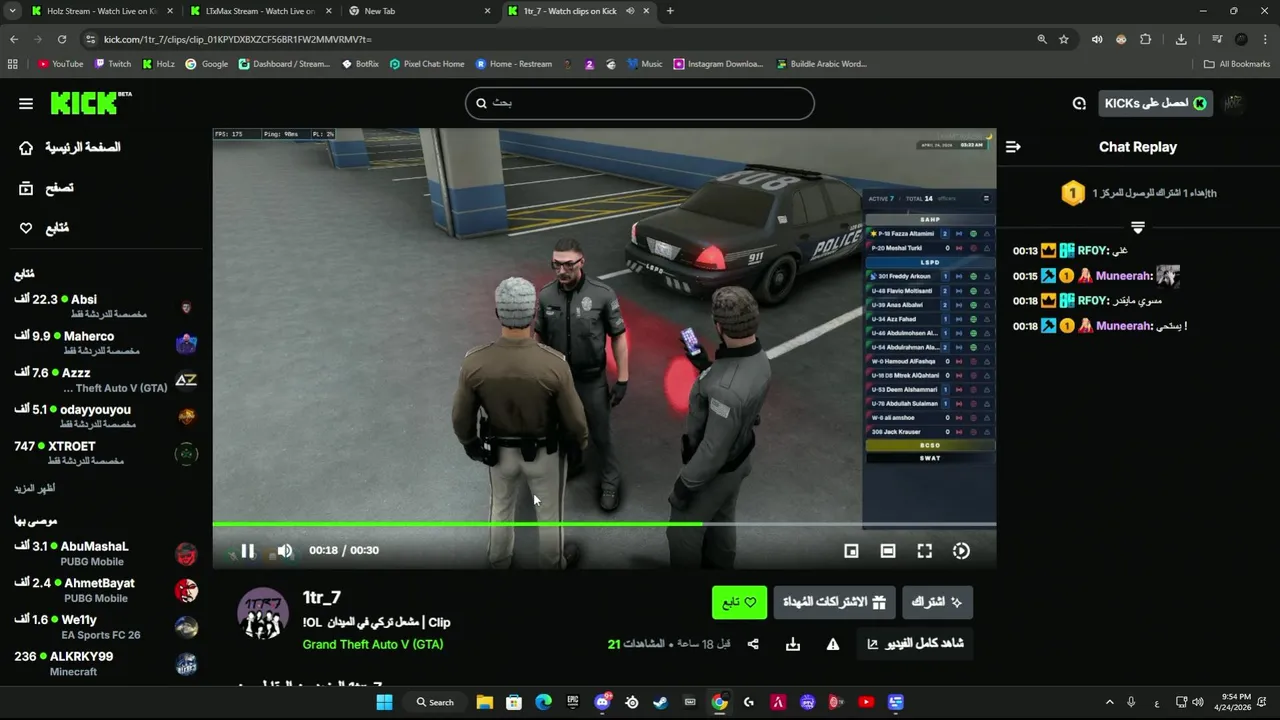The image size is (1280, 720).
Task: Open the hamburger sidebar menu
Action: (26, 103)
